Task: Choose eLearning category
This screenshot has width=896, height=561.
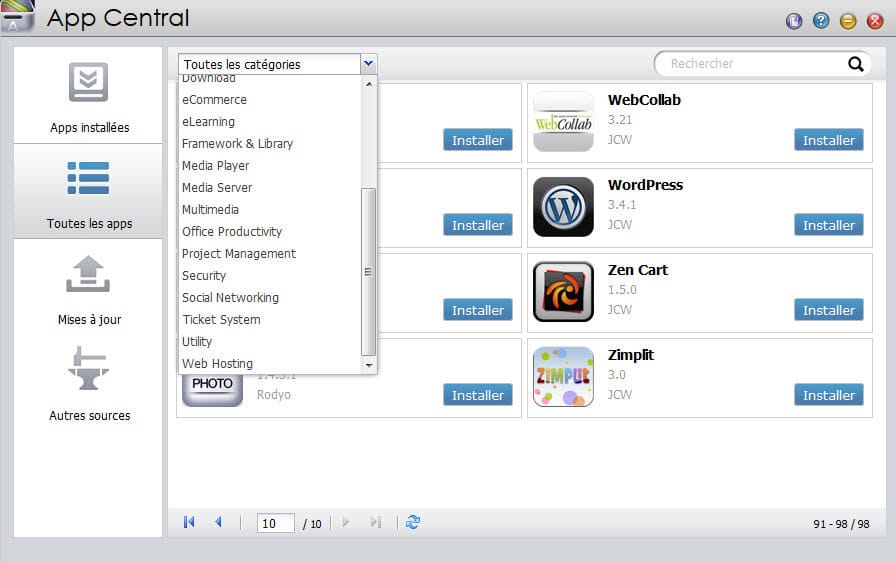Action: click(270, 122)
